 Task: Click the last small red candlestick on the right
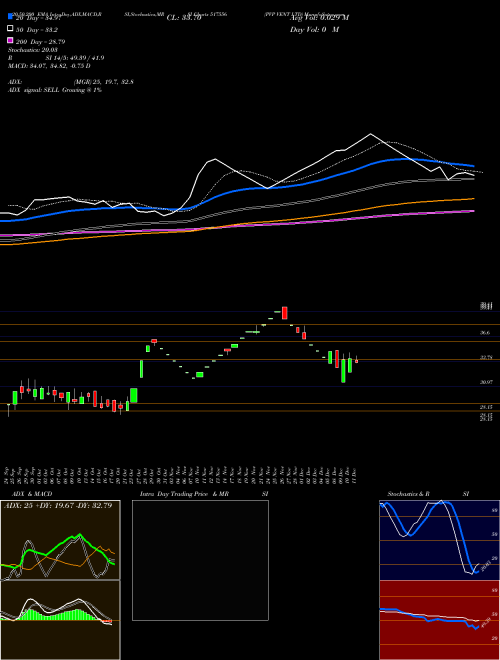[x=356, y=361]
